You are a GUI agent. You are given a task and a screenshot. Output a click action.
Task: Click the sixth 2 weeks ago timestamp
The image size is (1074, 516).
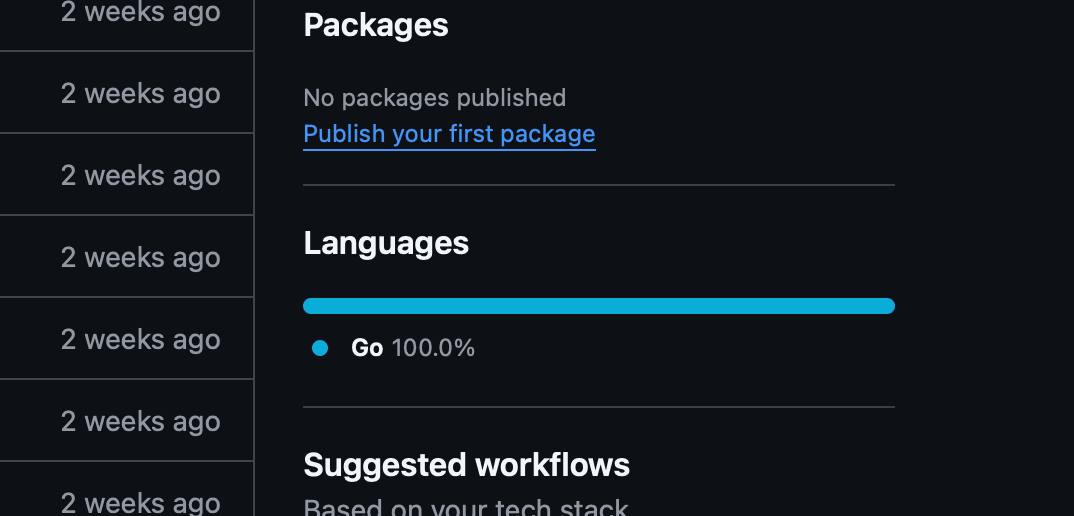point(140,422)
